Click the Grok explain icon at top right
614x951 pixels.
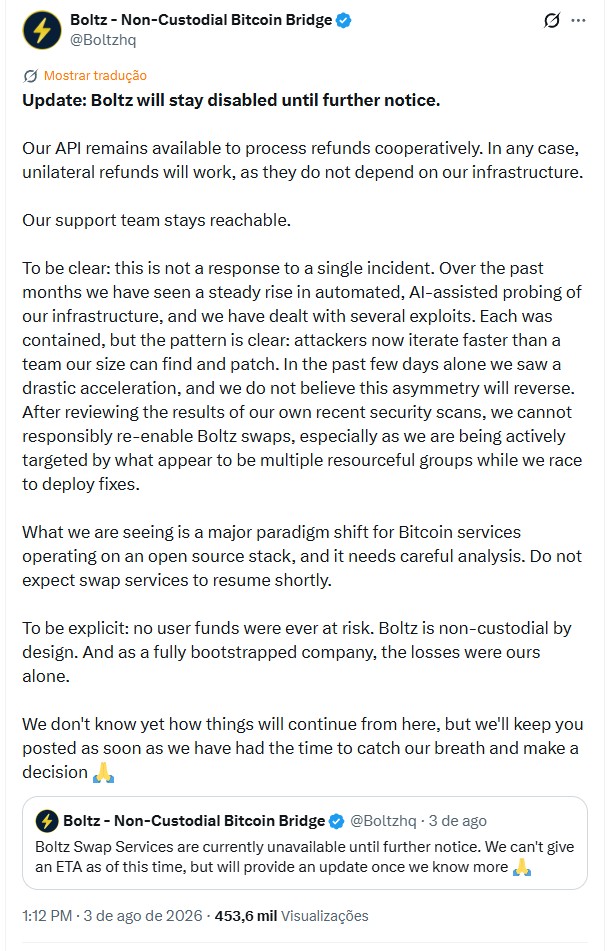coord(551,21)
